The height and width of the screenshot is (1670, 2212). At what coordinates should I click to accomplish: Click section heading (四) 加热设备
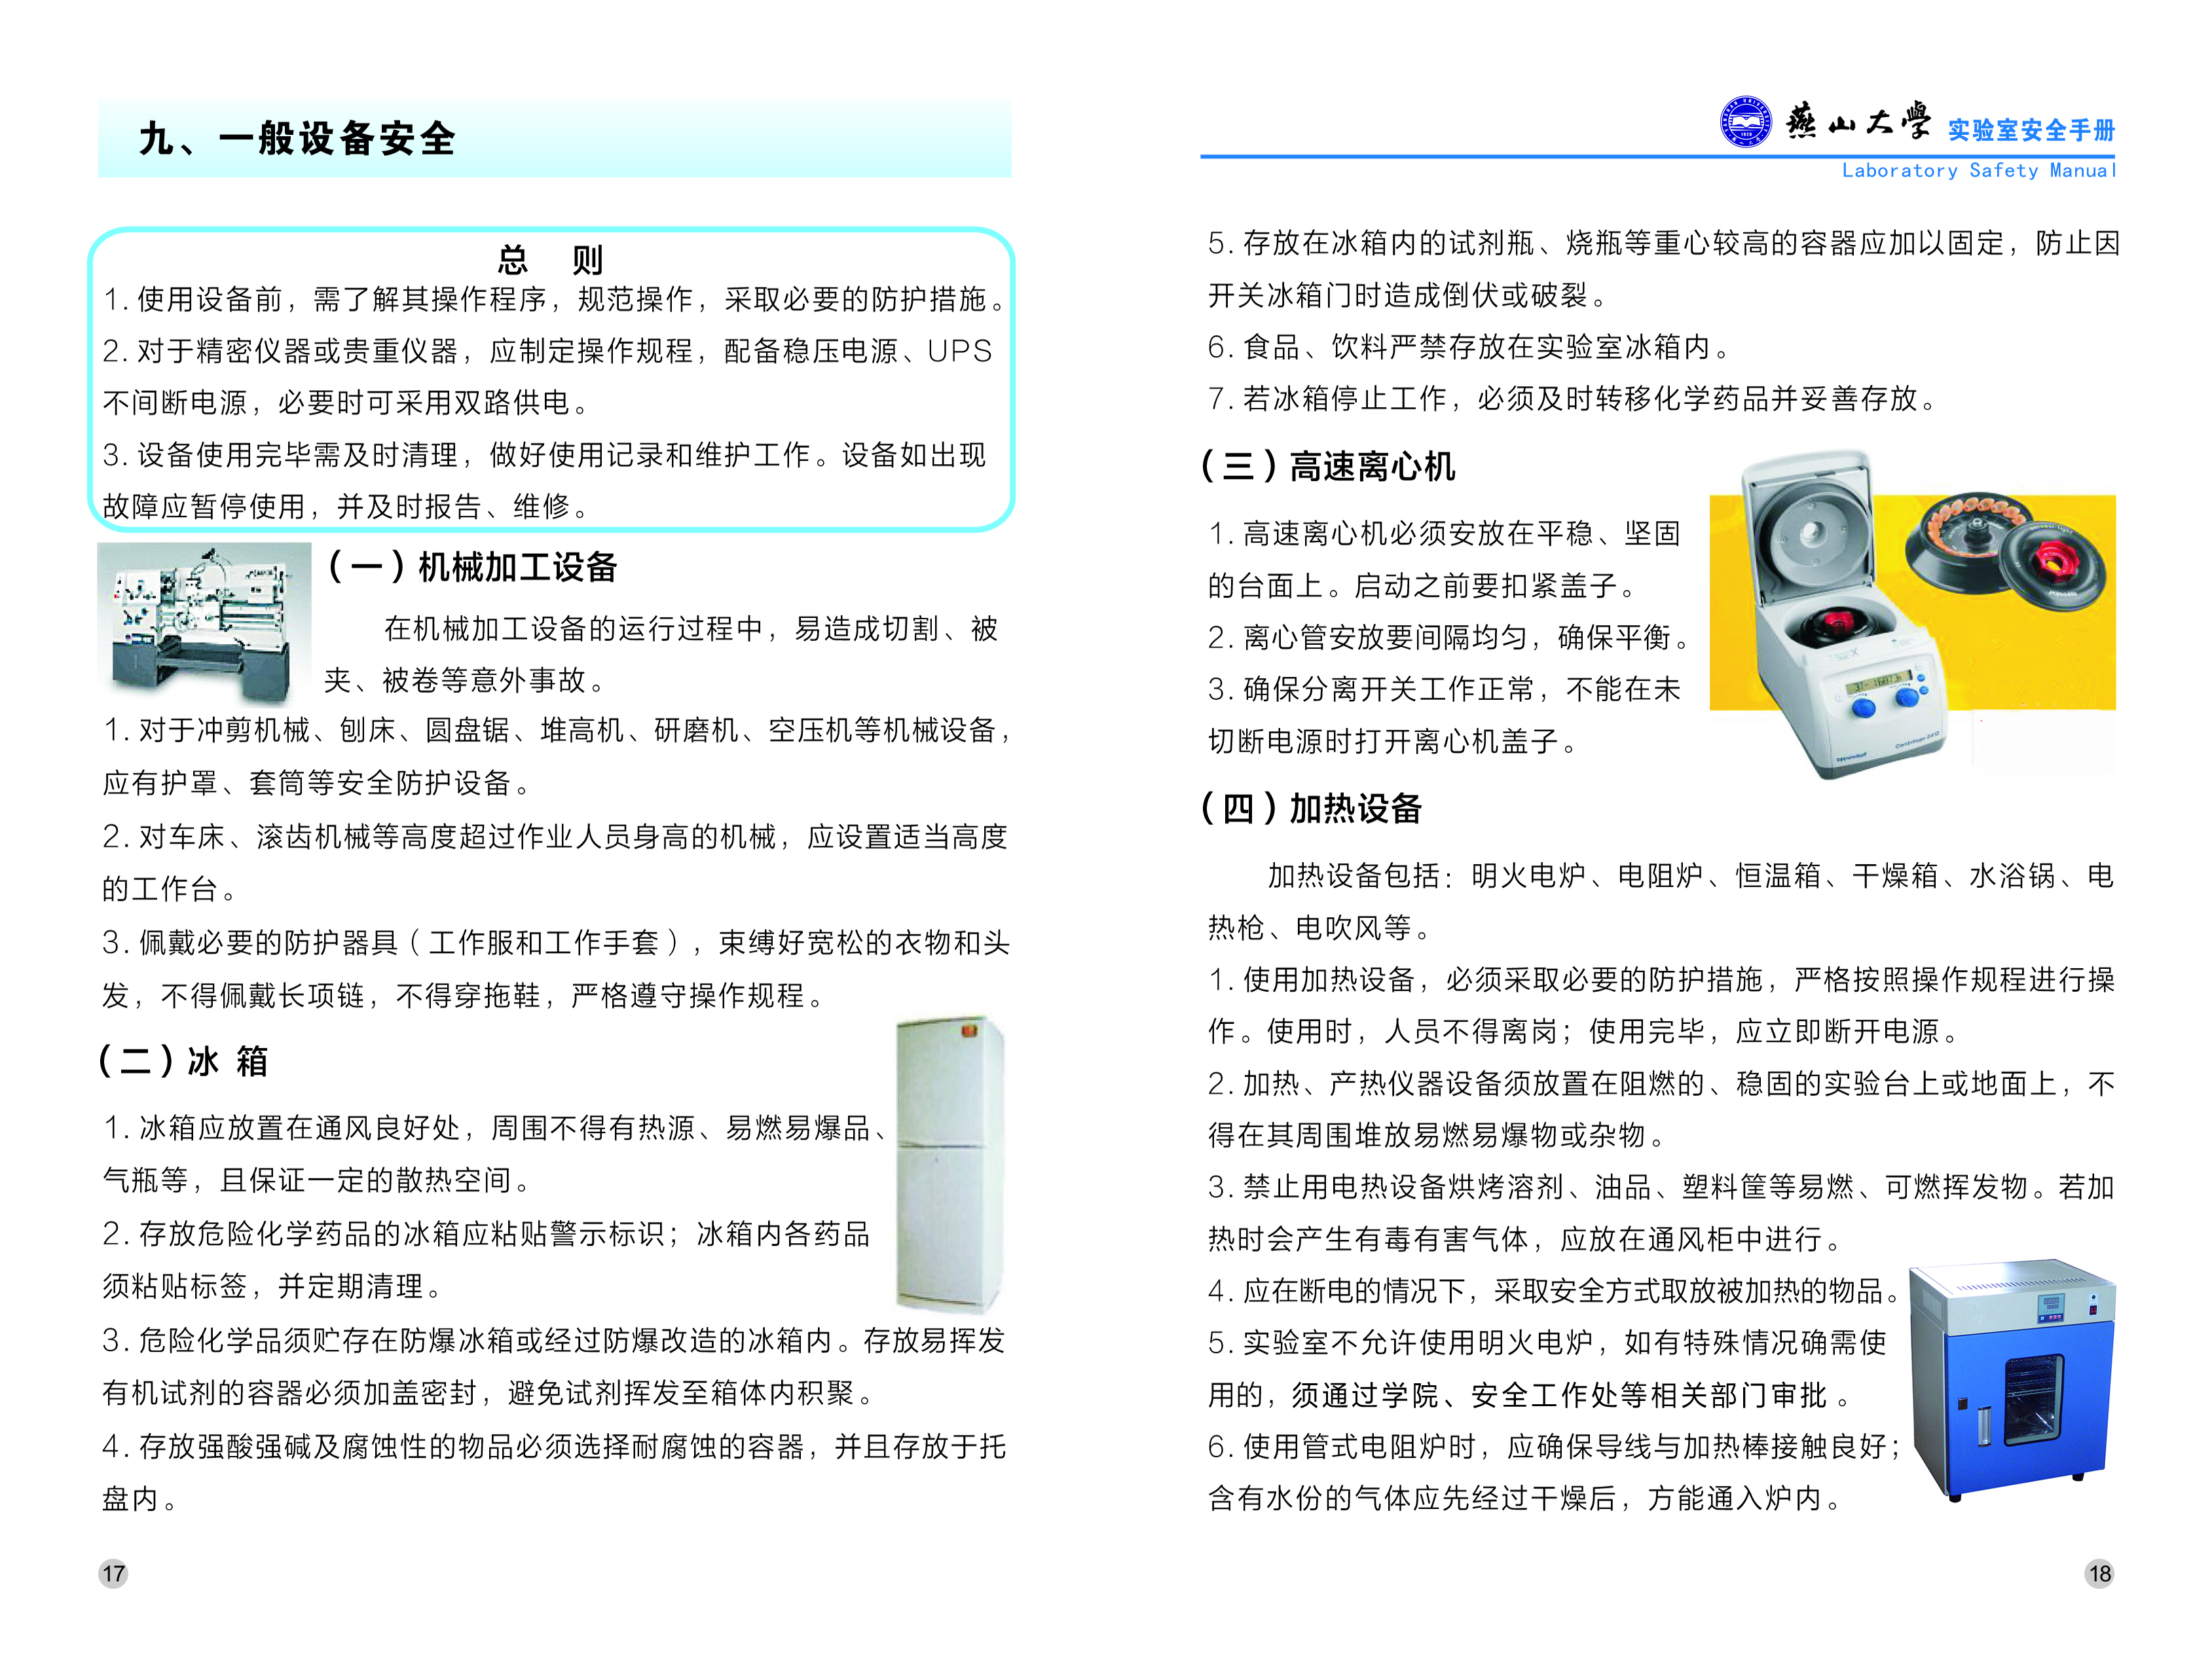pos(1311,808)
